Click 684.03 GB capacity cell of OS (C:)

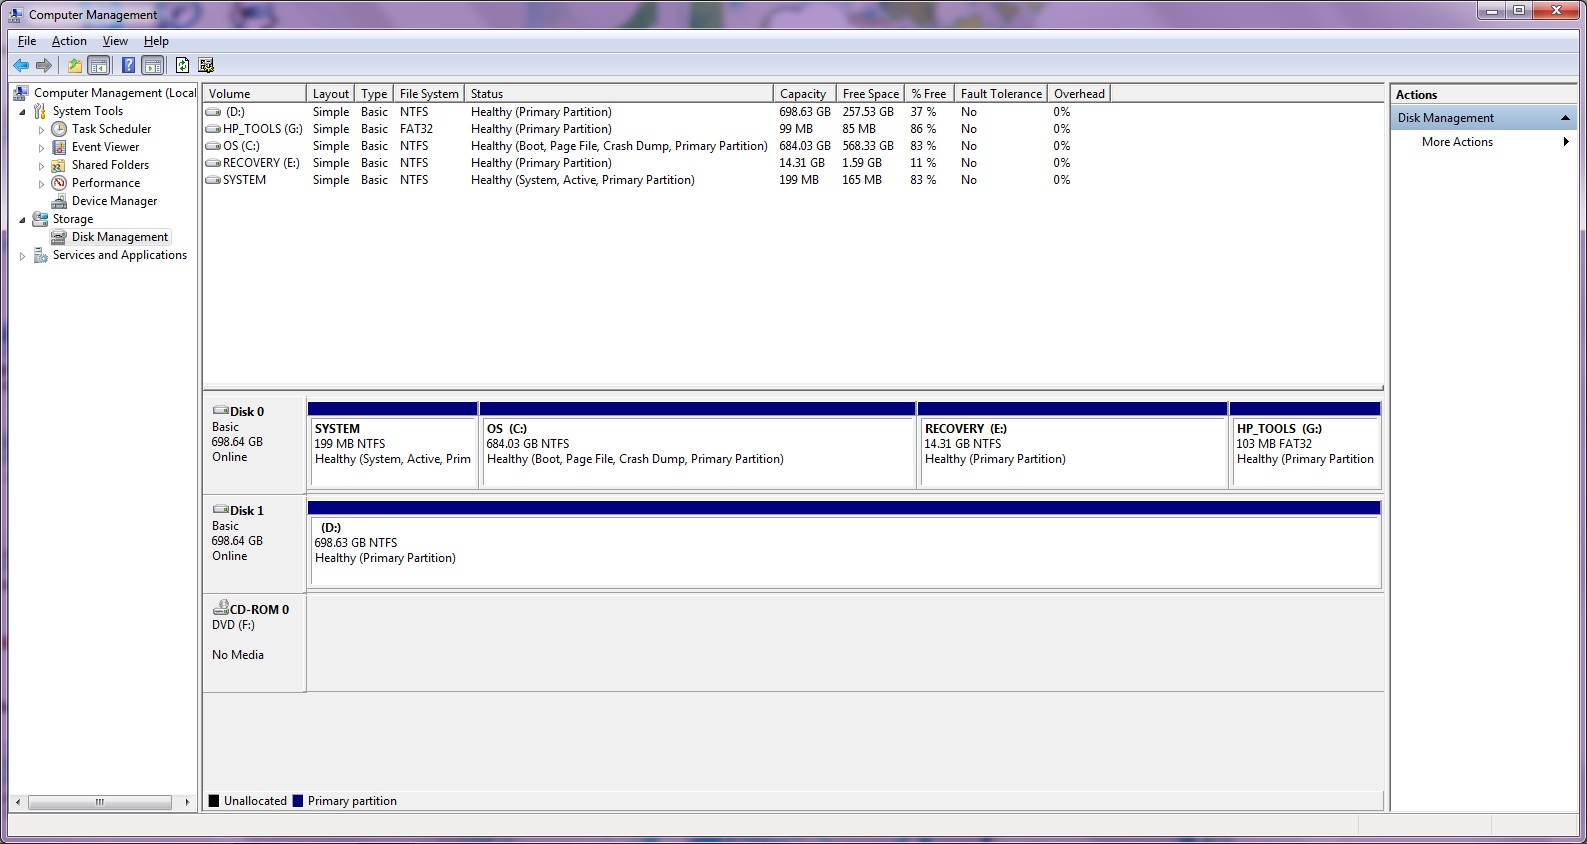805,146
